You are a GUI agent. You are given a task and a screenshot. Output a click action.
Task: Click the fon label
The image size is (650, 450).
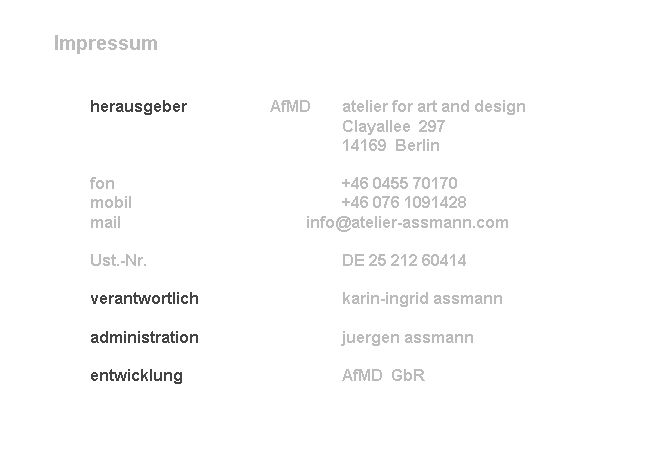pos(102,183)
